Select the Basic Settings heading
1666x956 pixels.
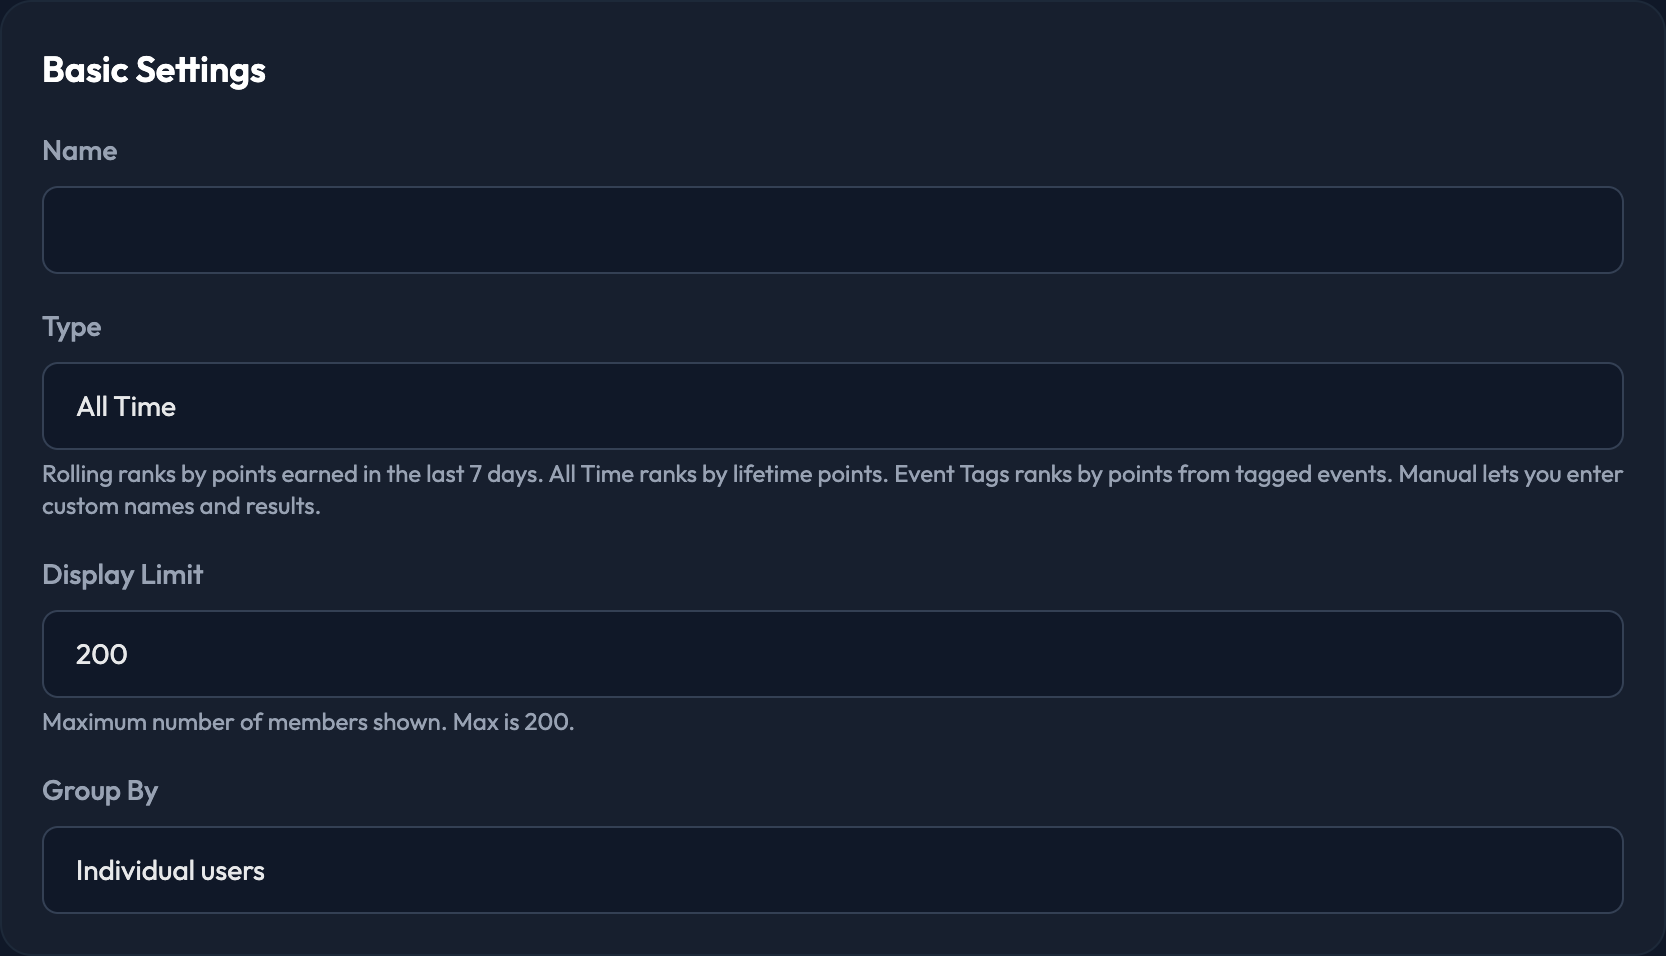click(154, 70)
